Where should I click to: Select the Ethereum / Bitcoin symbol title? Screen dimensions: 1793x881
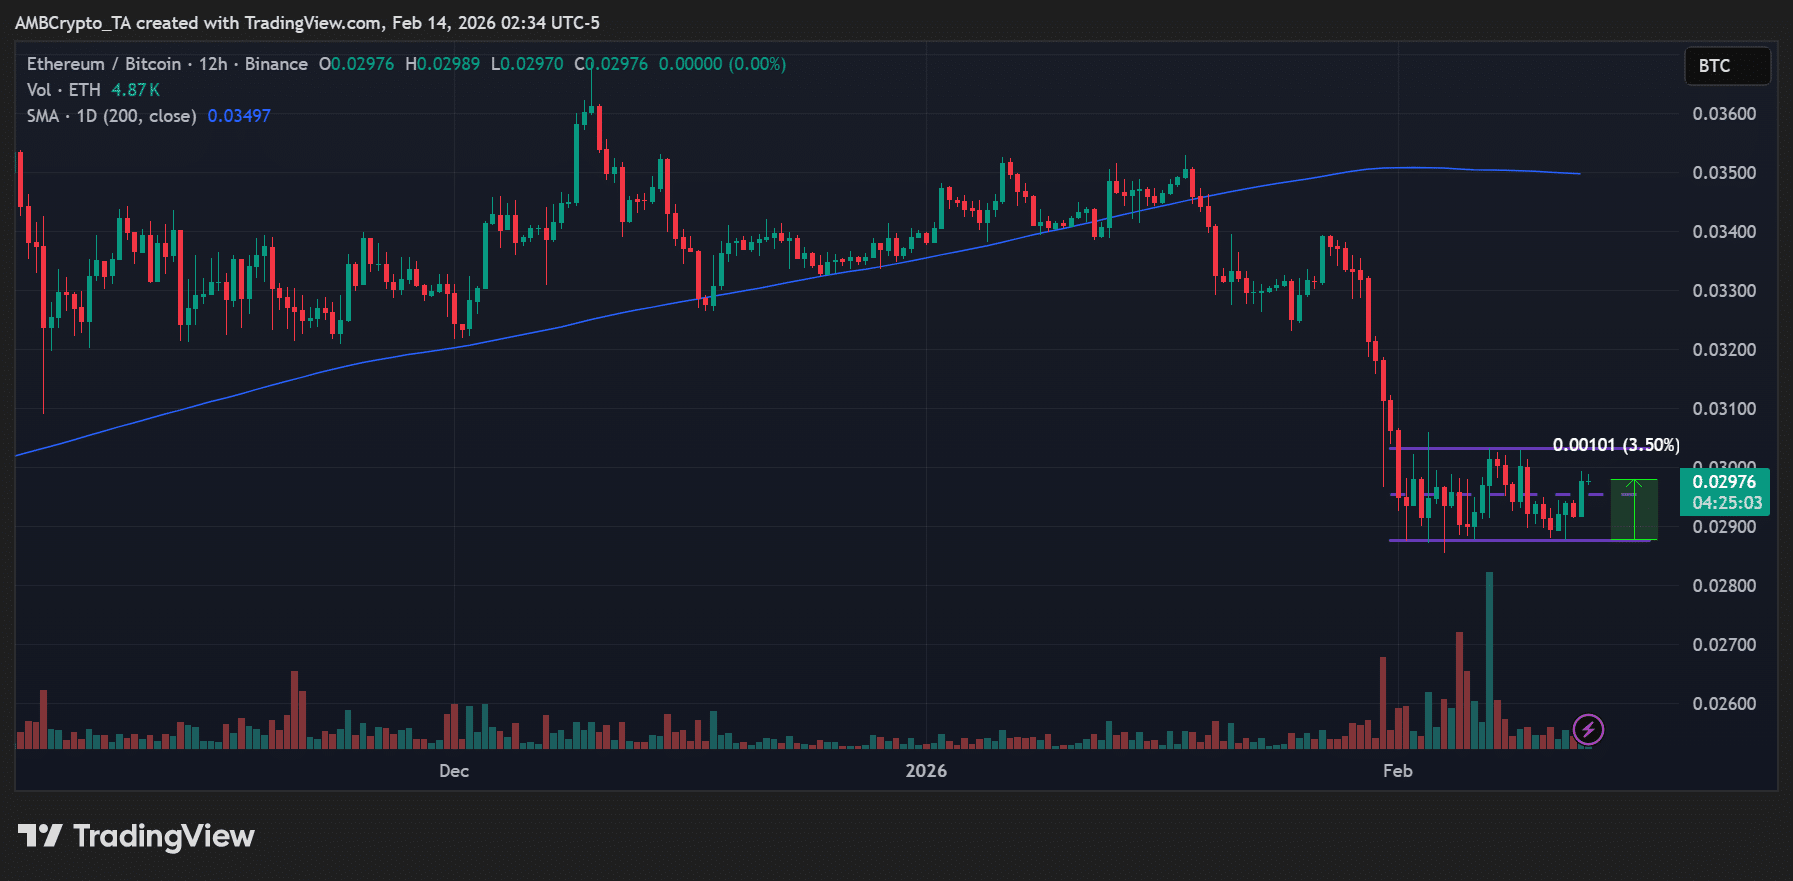pos(167,64)
